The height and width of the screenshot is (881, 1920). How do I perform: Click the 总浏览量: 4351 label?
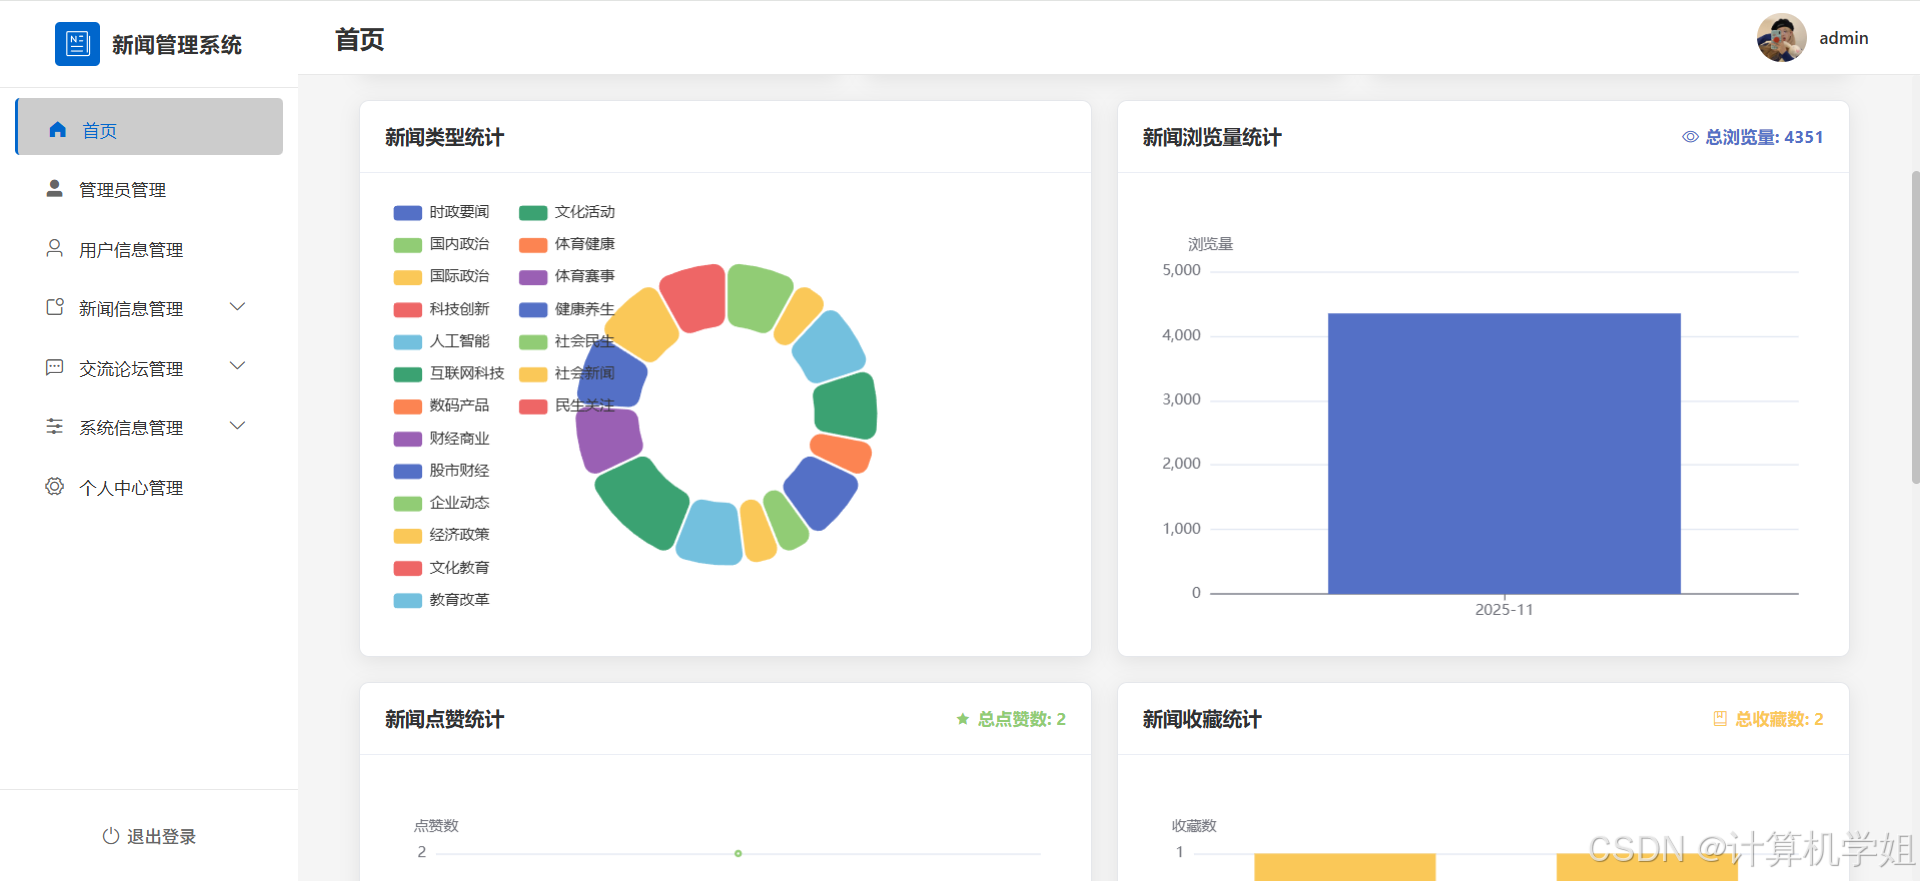(1764, 137)
